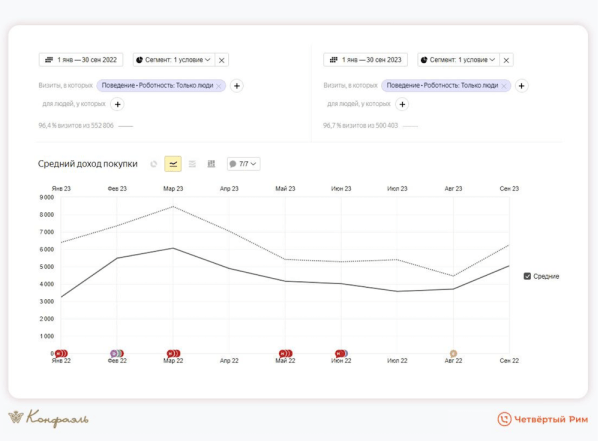Switch to stacked area chart view
This screenshot has width=600, height=441.
(x=192, y=164)
